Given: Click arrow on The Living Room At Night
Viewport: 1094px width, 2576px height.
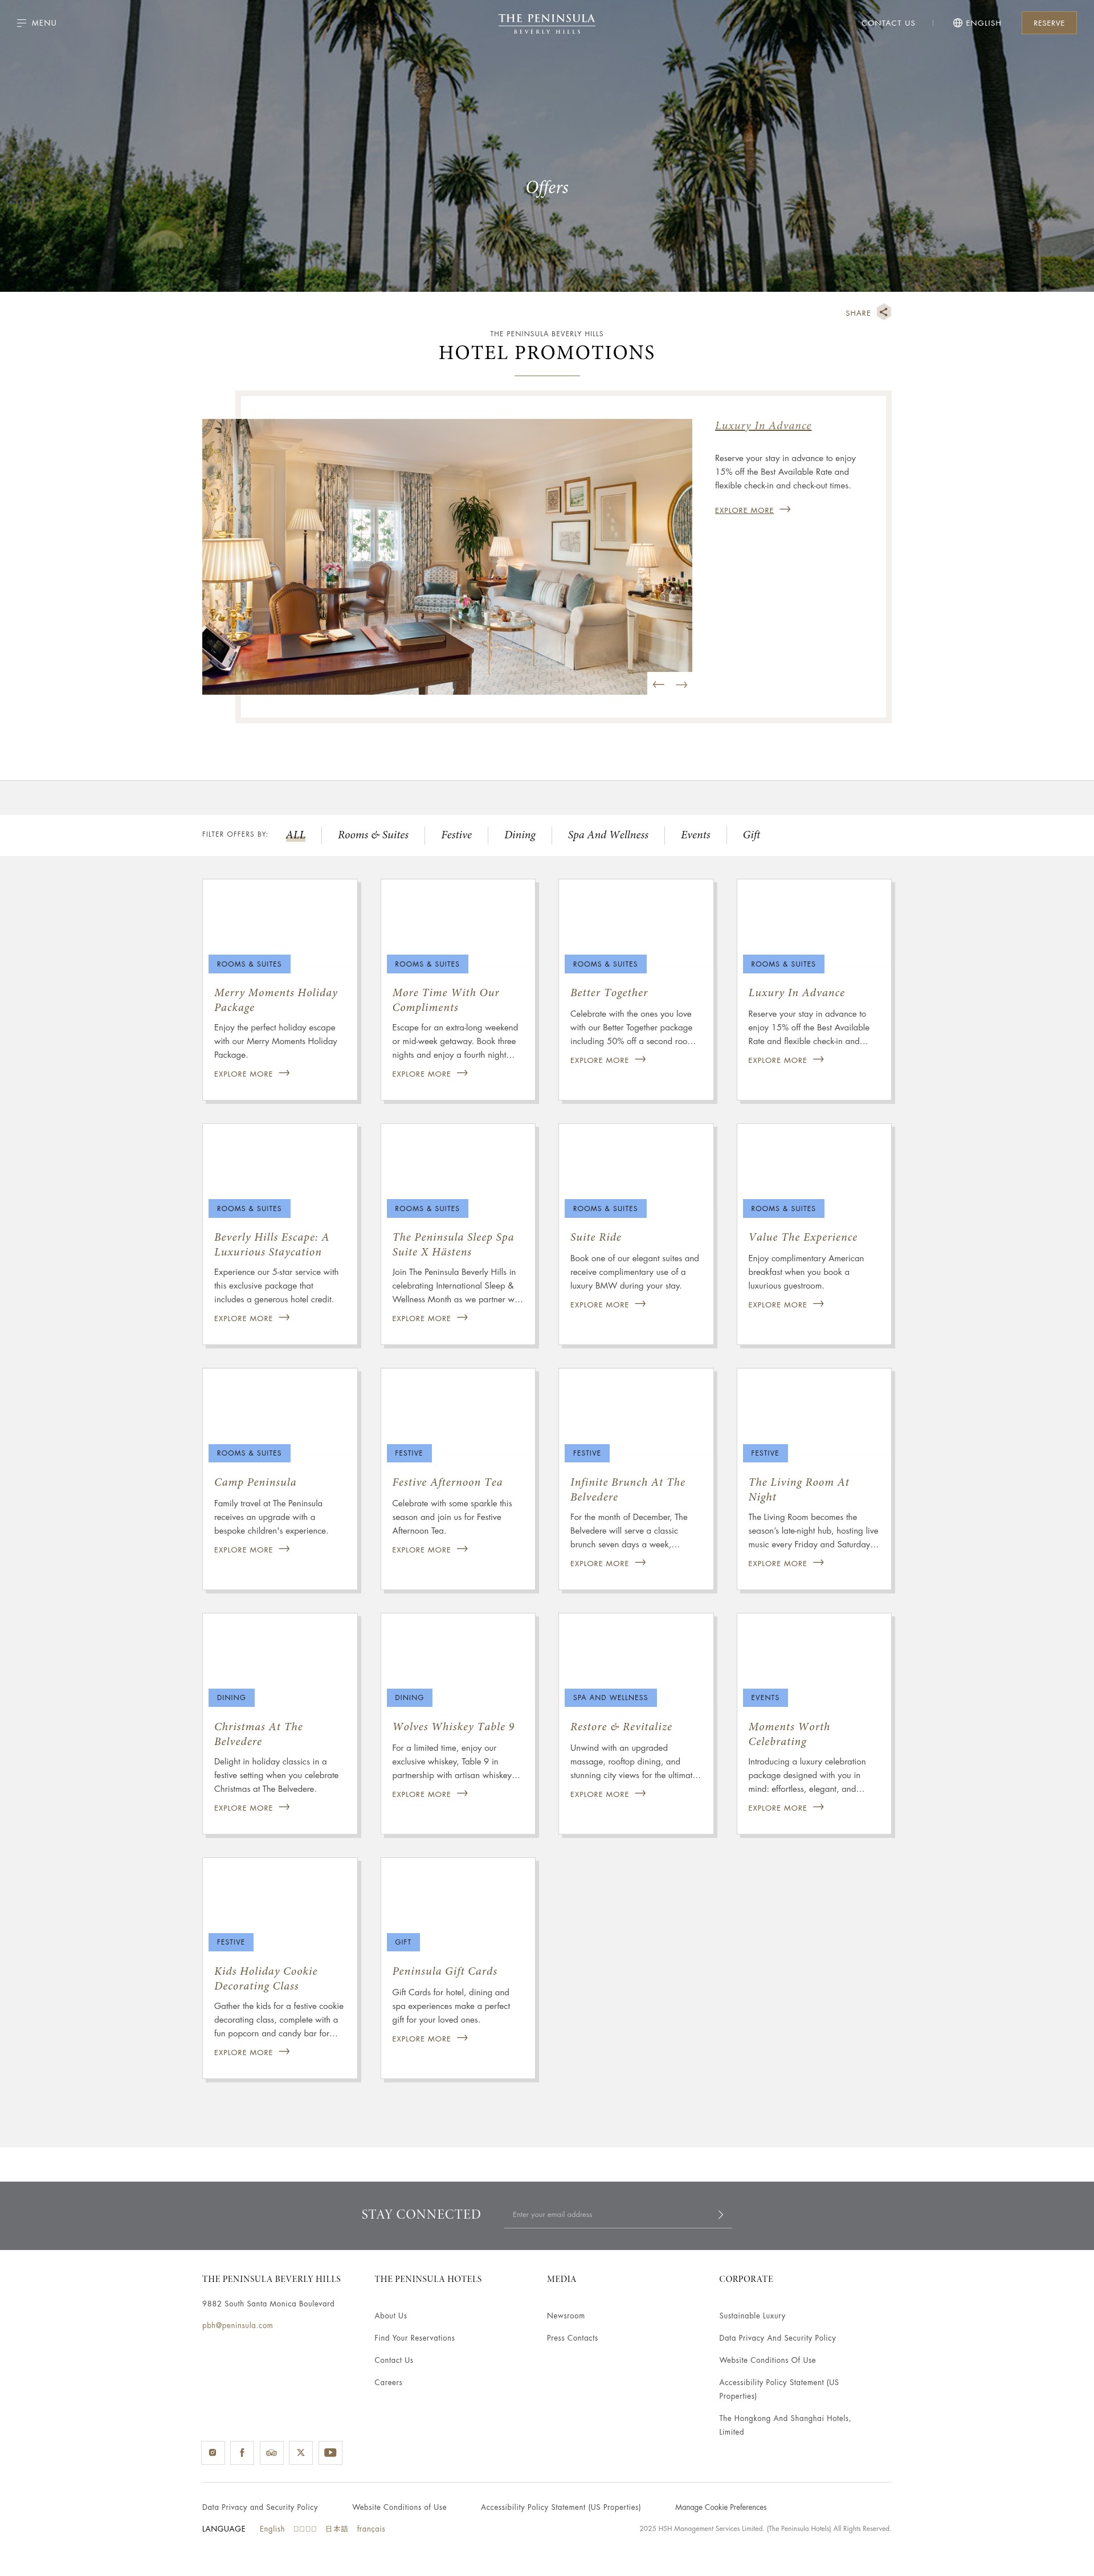Looking at the screenshot, I should [818, 1562].
